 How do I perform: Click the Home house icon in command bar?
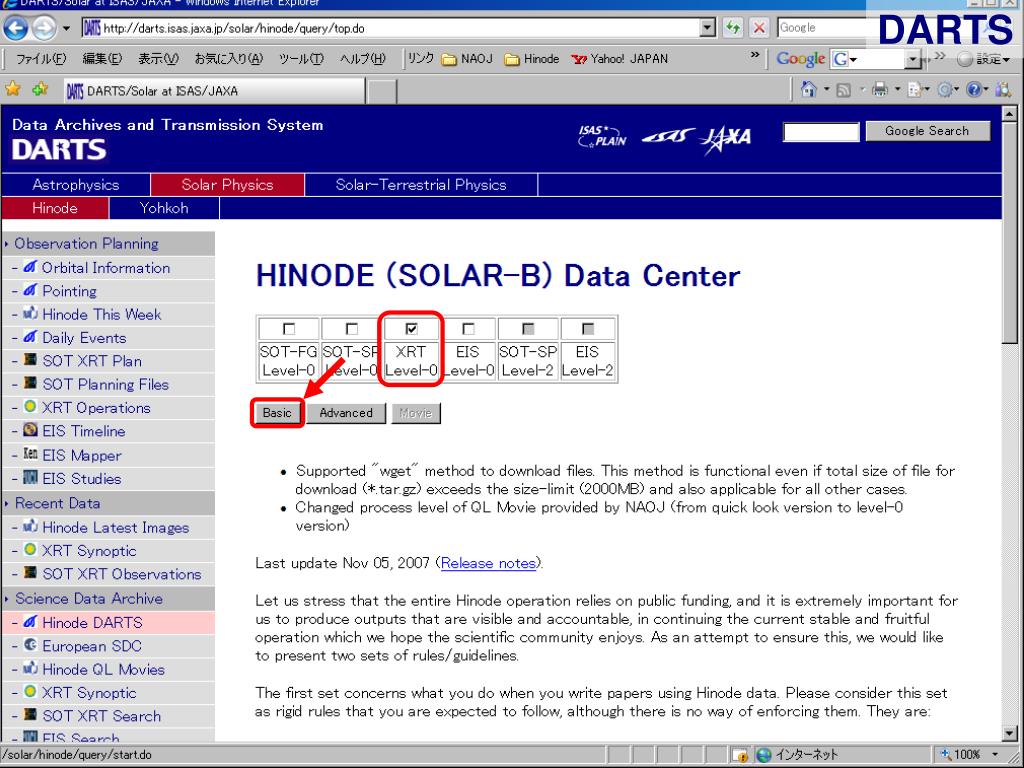pos(808,89)
